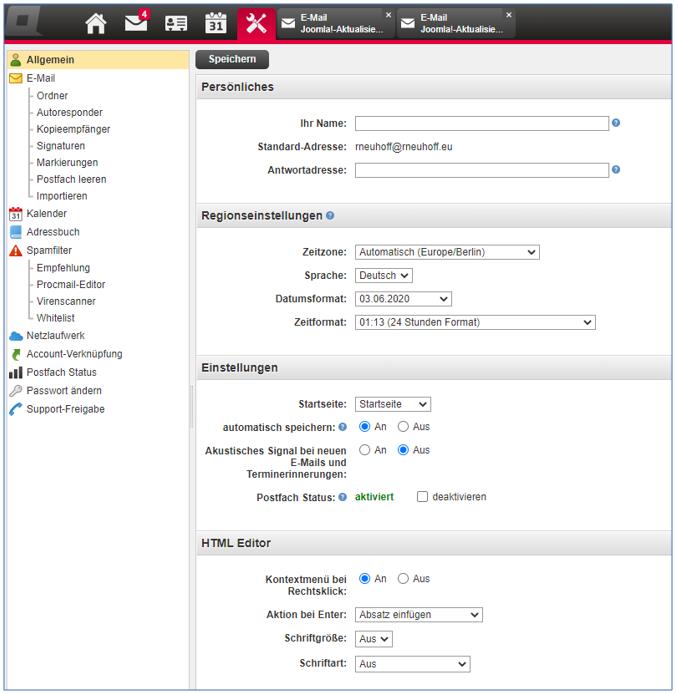This screenshot has width=678, height=693.
Task: Open the address book contacts icon in top bar
Action: 176,23
